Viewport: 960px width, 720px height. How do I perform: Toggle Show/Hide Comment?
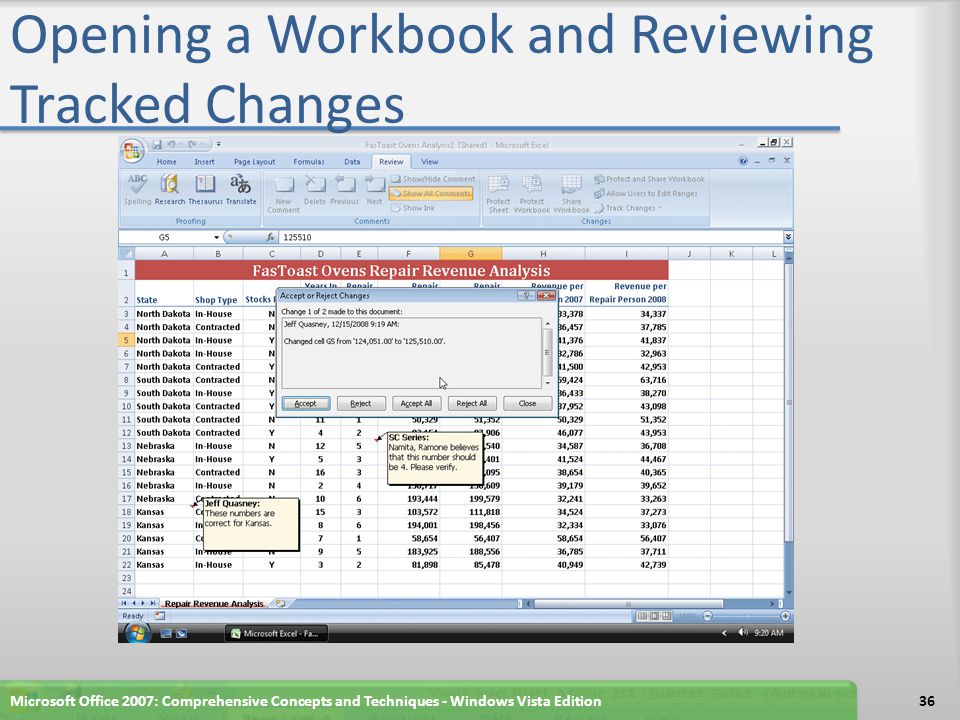(x=433, y=179)
